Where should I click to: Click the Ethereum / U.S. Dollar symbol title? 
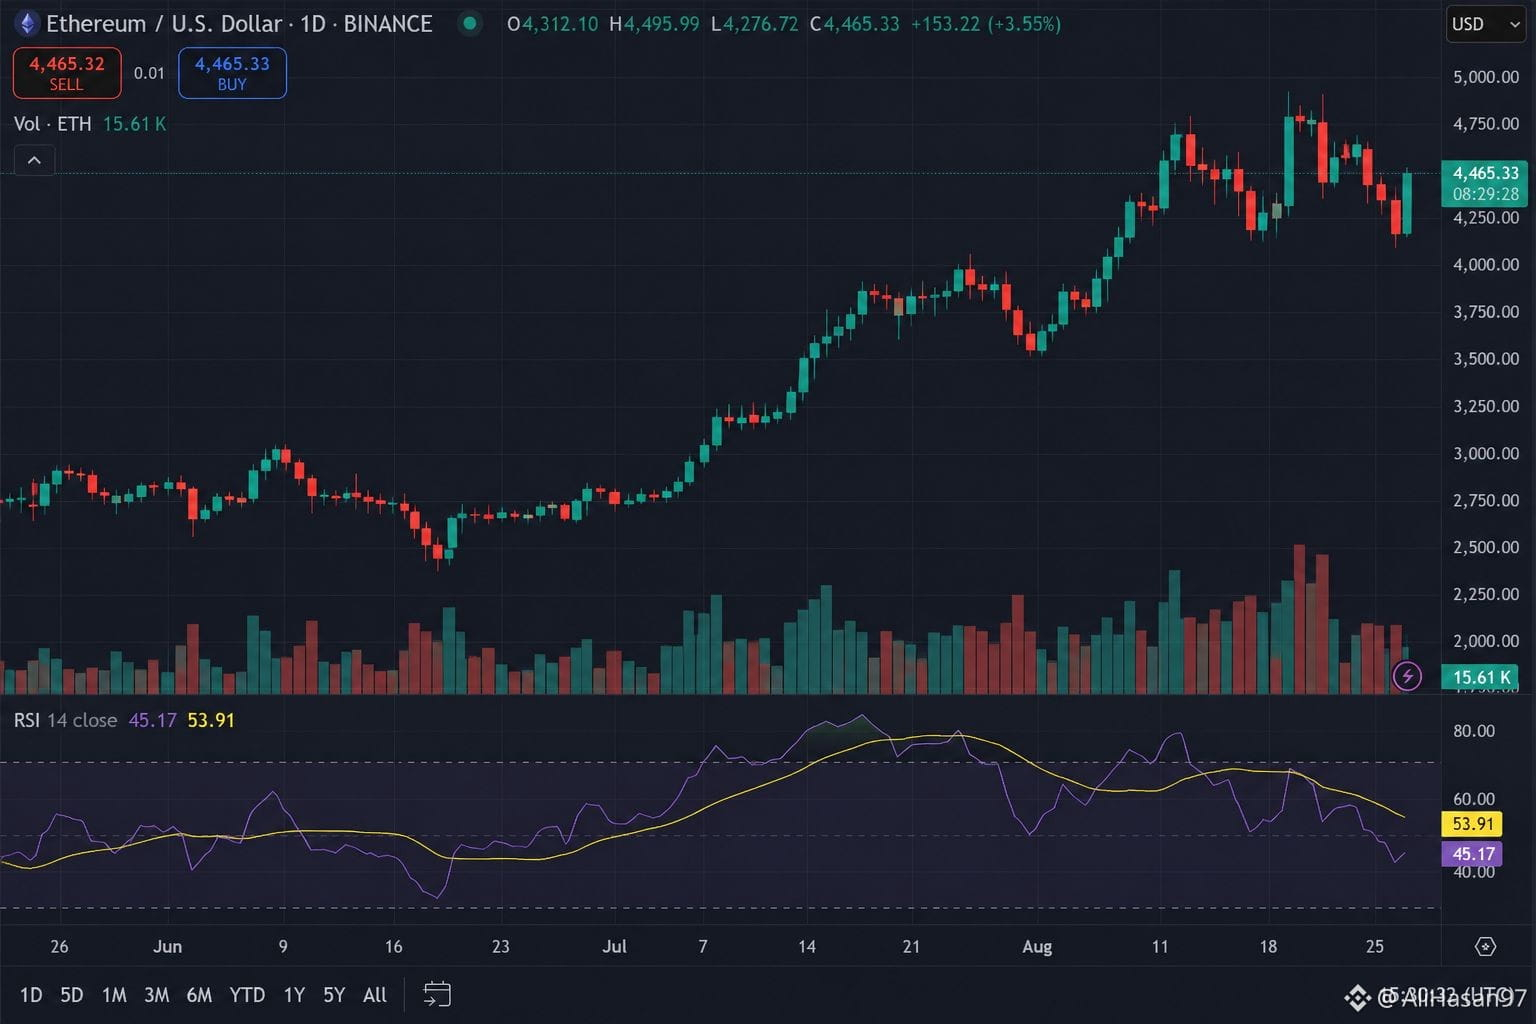(164, 23)
